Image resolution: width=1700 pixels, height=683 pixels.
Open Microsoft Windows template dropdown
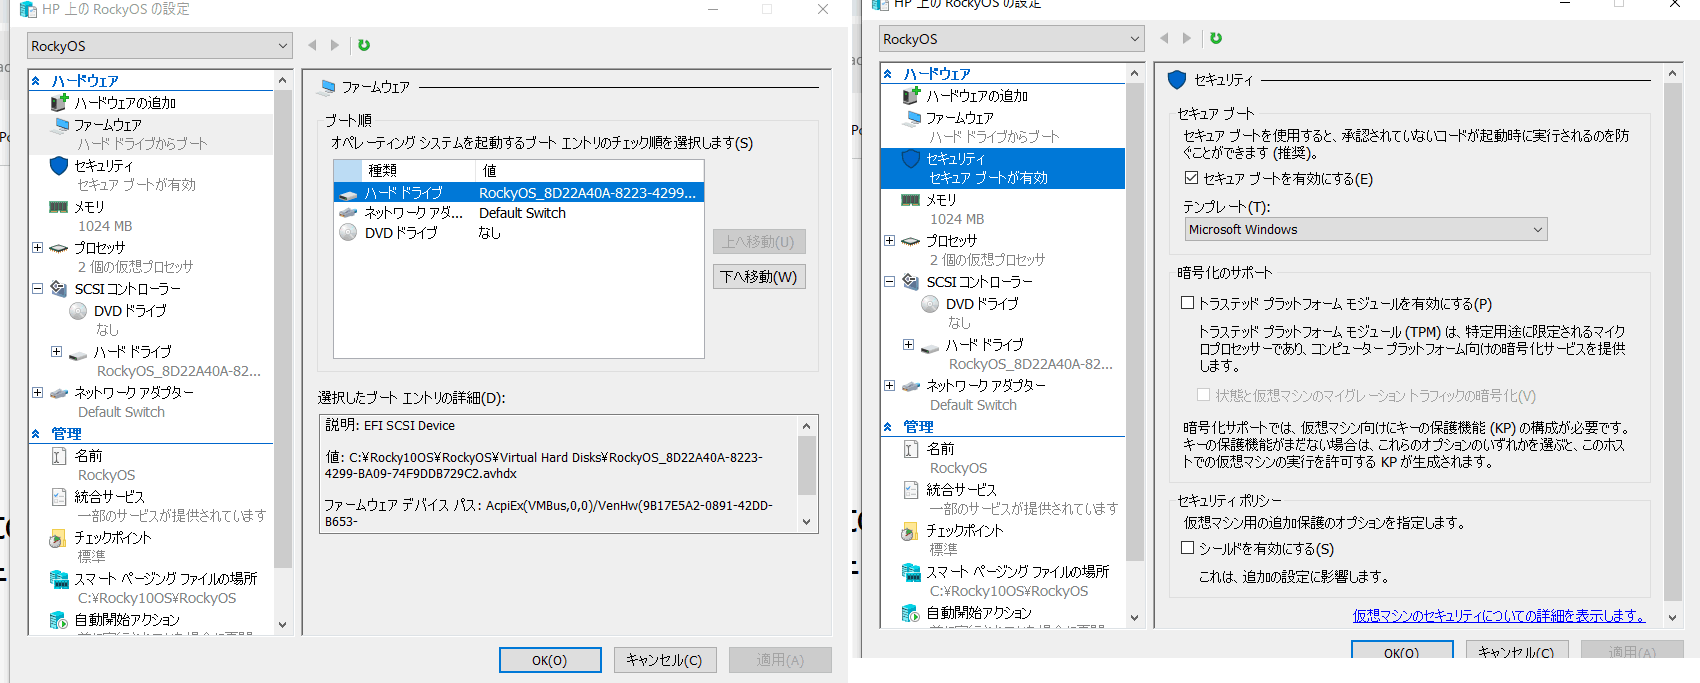(x=1367, y=229)
